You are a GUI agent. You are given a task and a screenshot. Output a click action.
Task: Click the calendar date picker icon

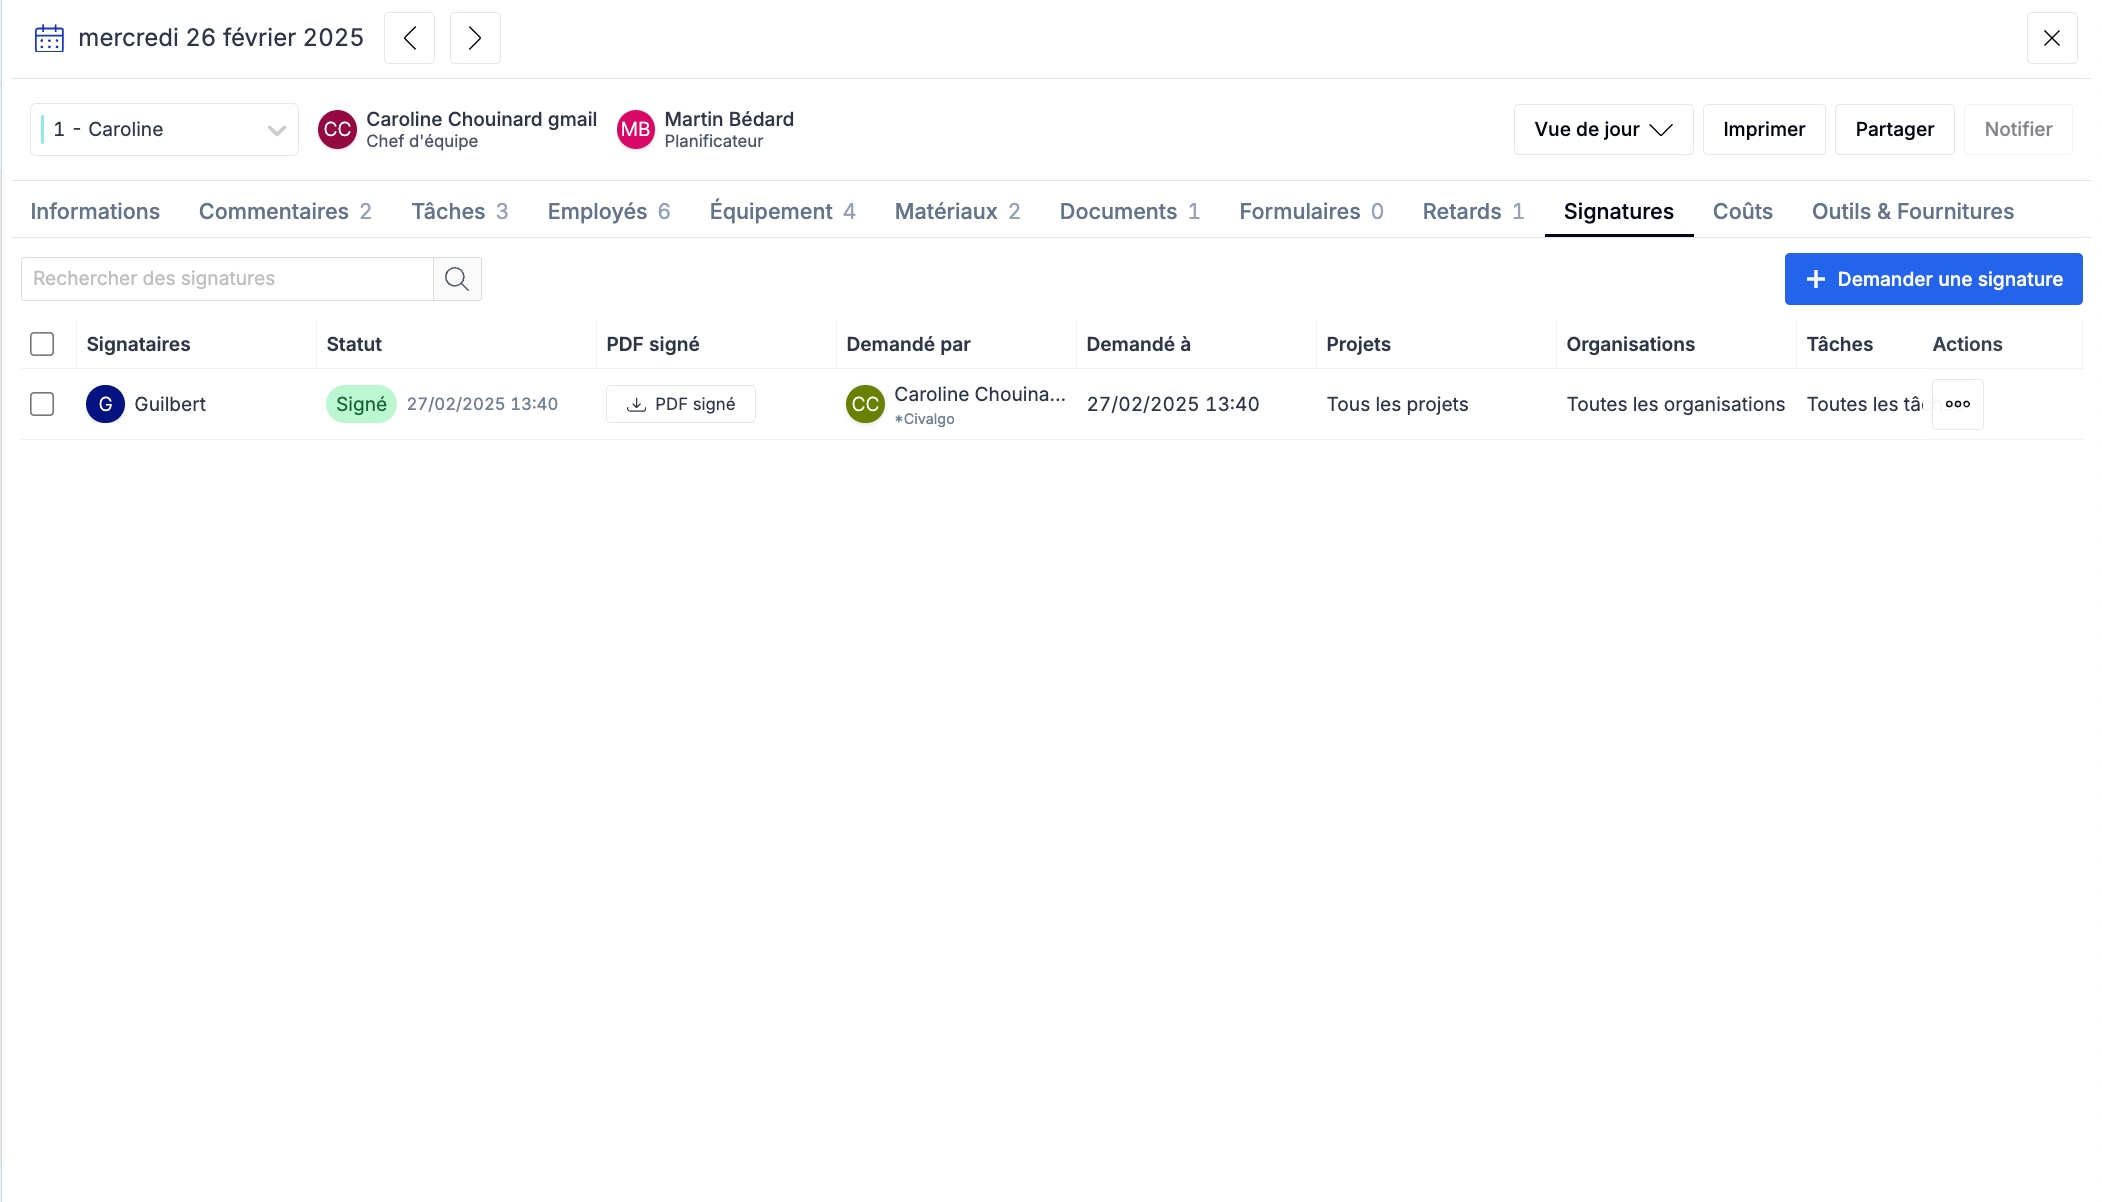(49, 38)
